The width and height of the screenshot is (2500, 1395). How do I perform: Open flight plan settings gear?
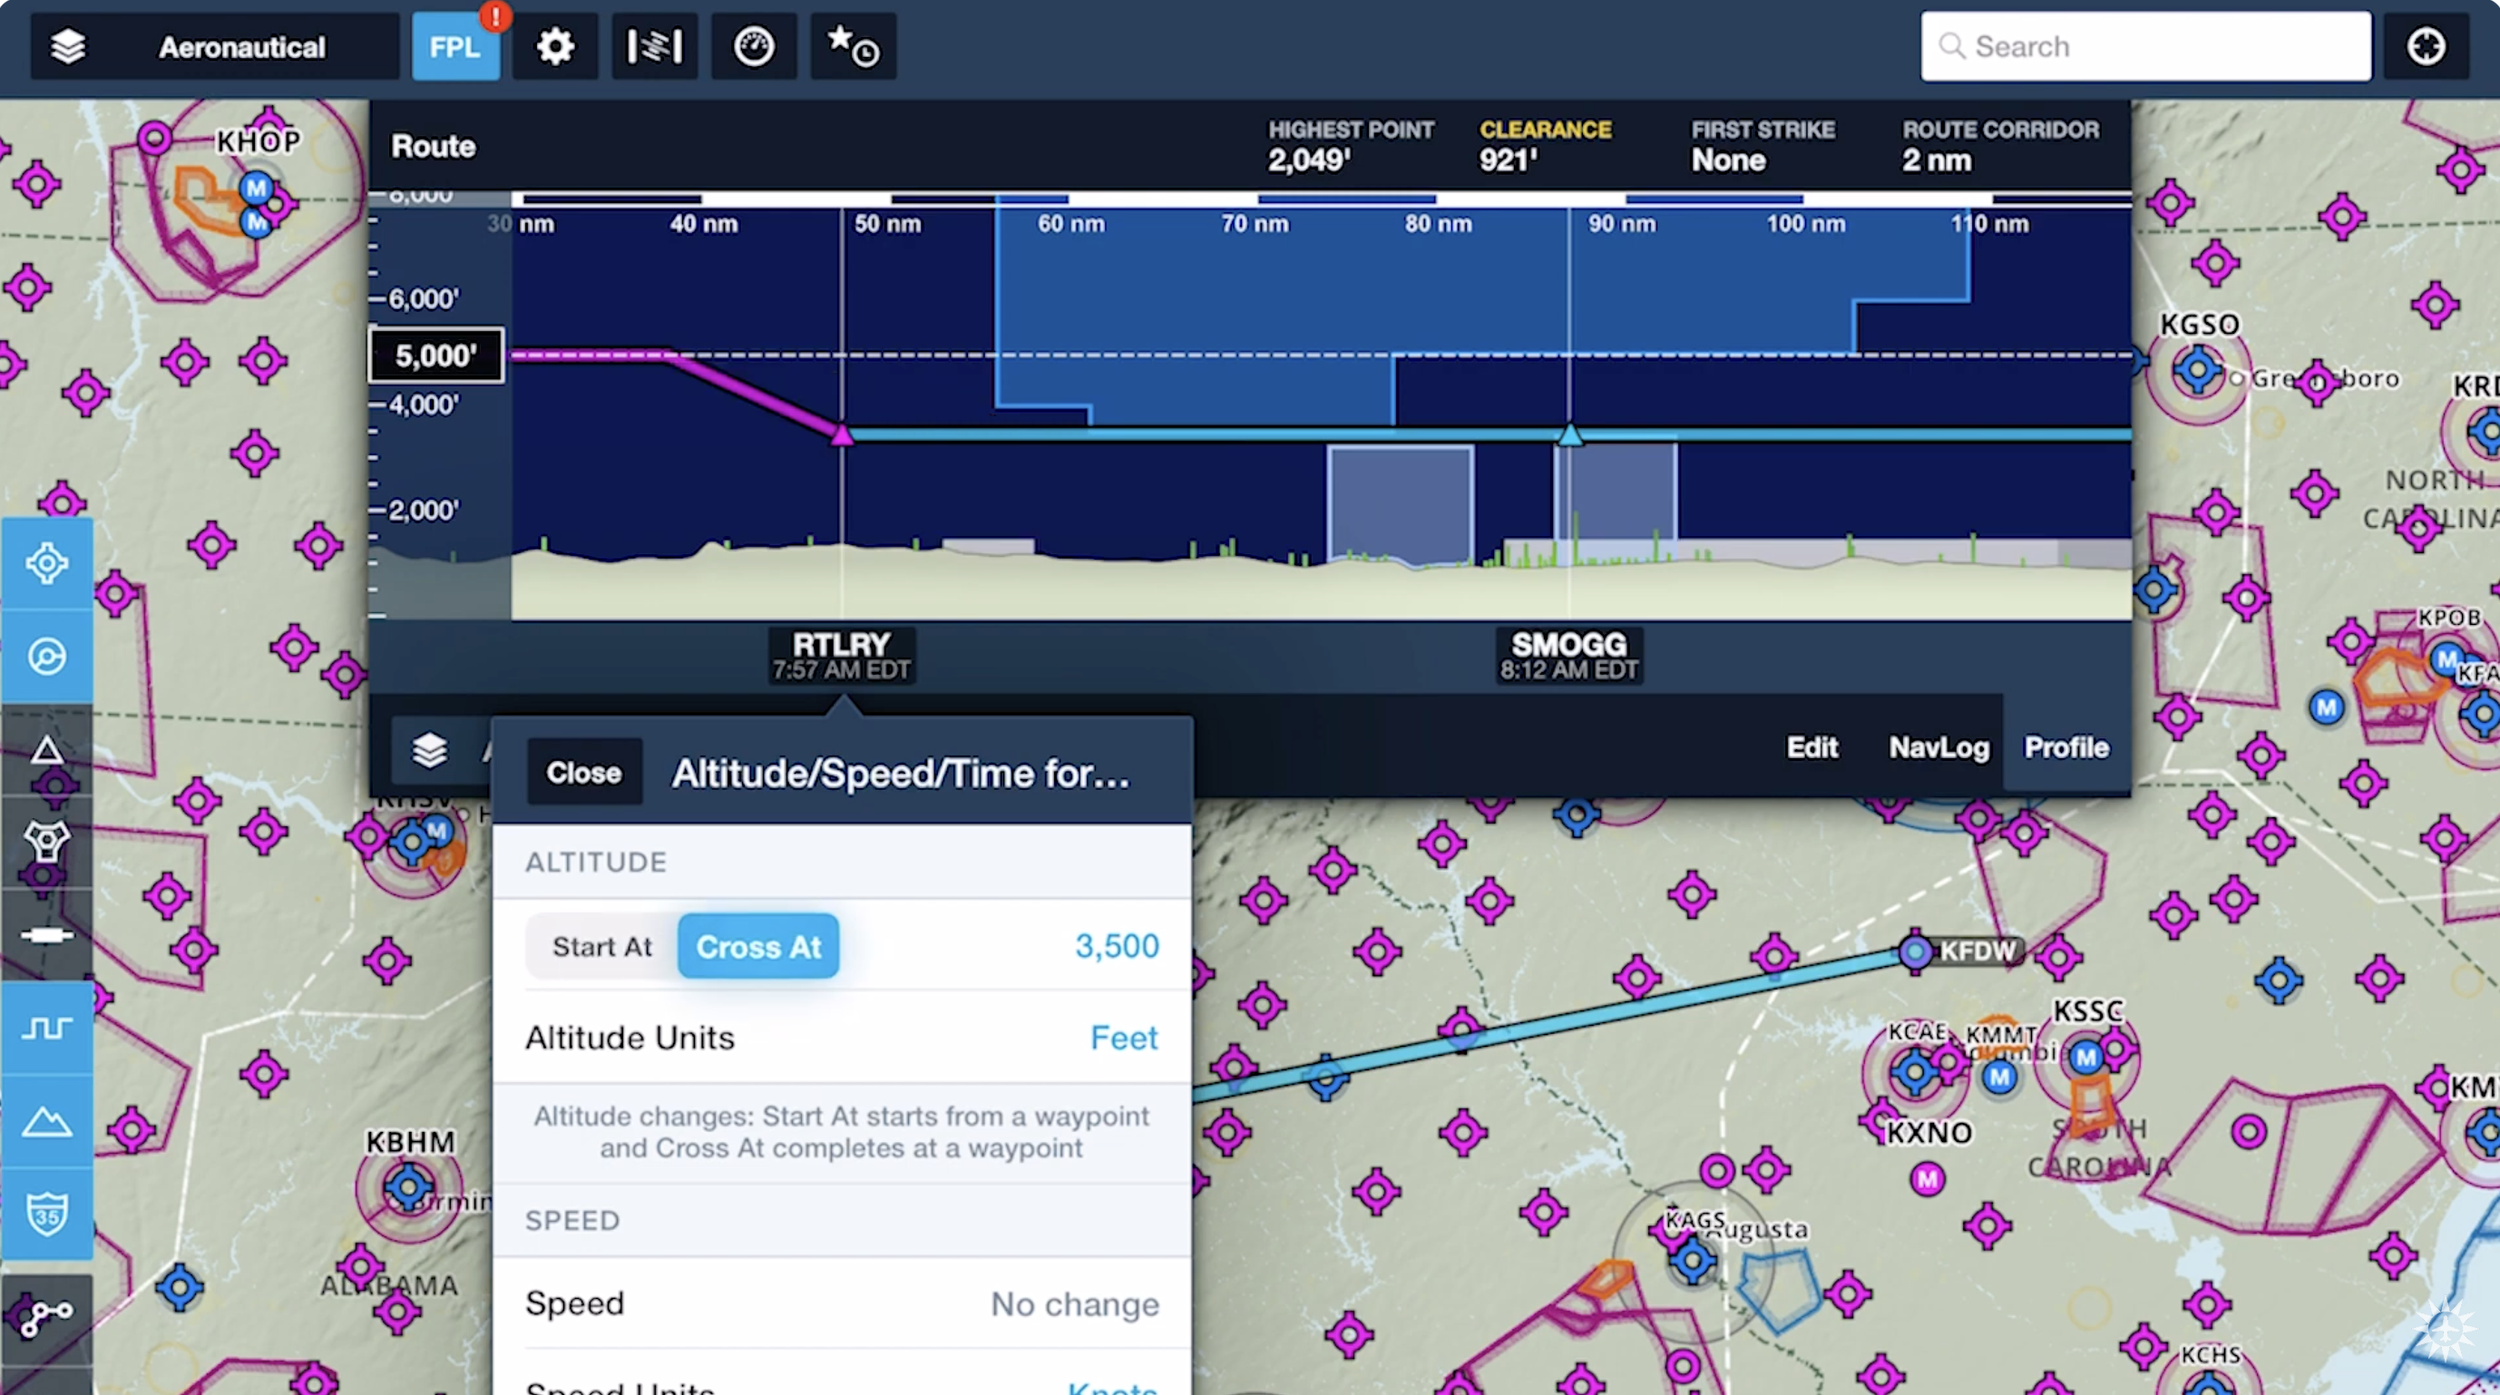pos(555,47)
